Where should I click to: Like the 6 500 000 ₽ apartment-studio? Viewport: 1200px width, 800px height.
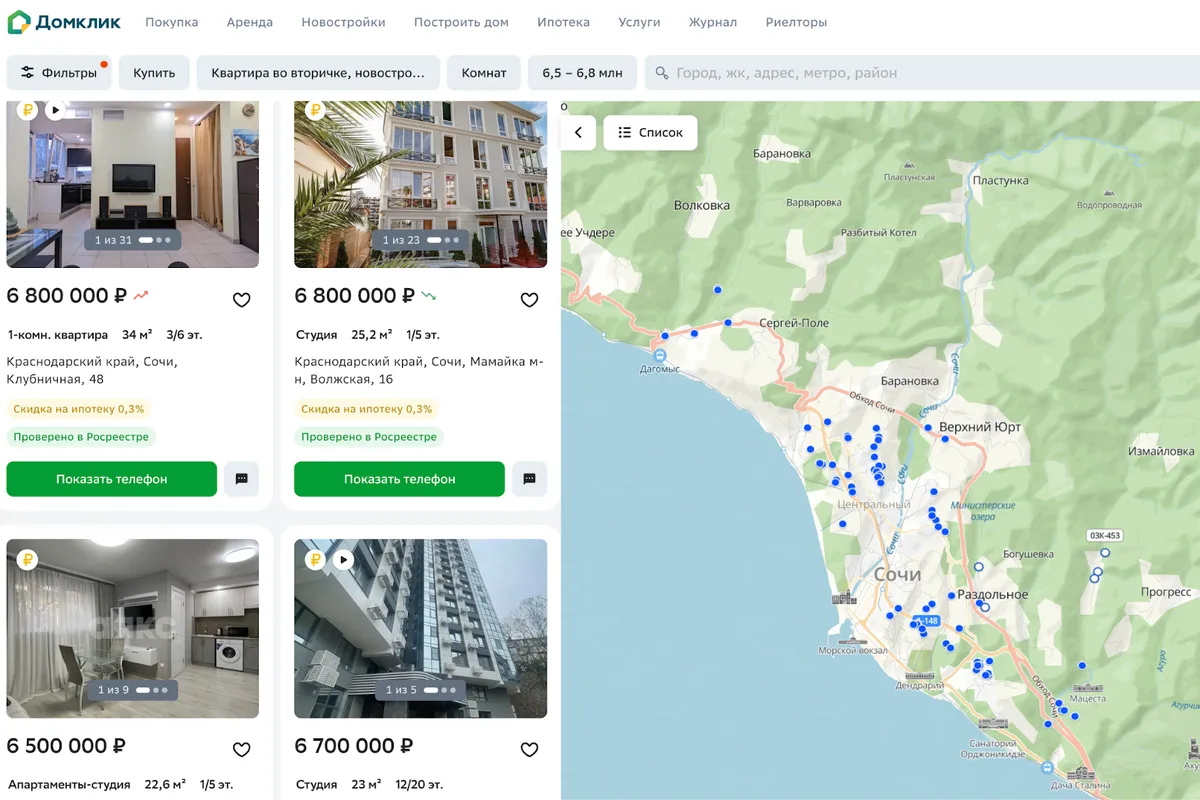click(241, 749)
